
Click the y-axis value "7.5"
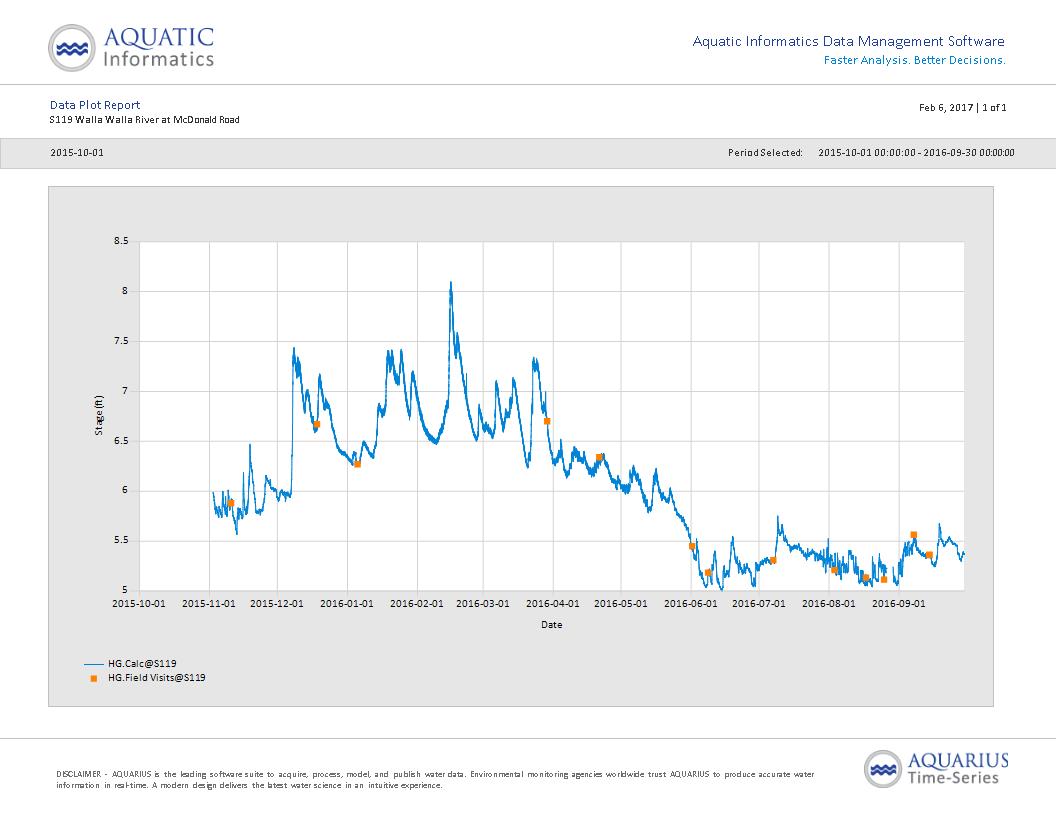(x=121, y=341)
